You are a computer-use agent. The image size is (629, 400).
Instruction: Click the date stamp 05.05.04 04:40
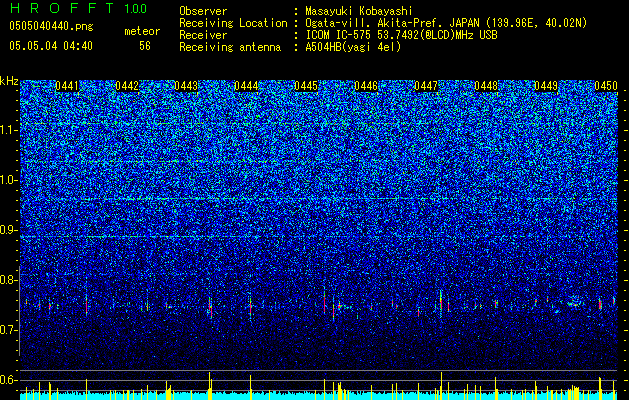coord(51,46)
